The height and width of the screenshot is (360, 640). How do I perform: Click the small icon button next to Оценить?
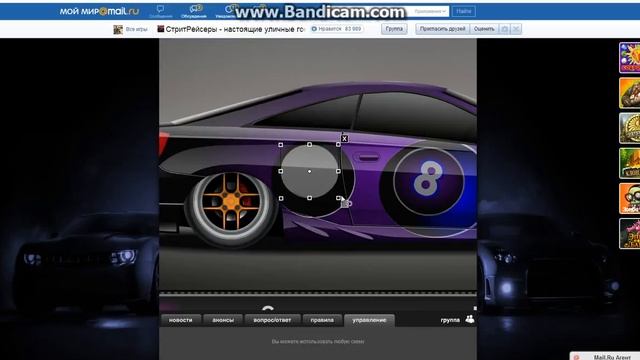coord(504,29)
